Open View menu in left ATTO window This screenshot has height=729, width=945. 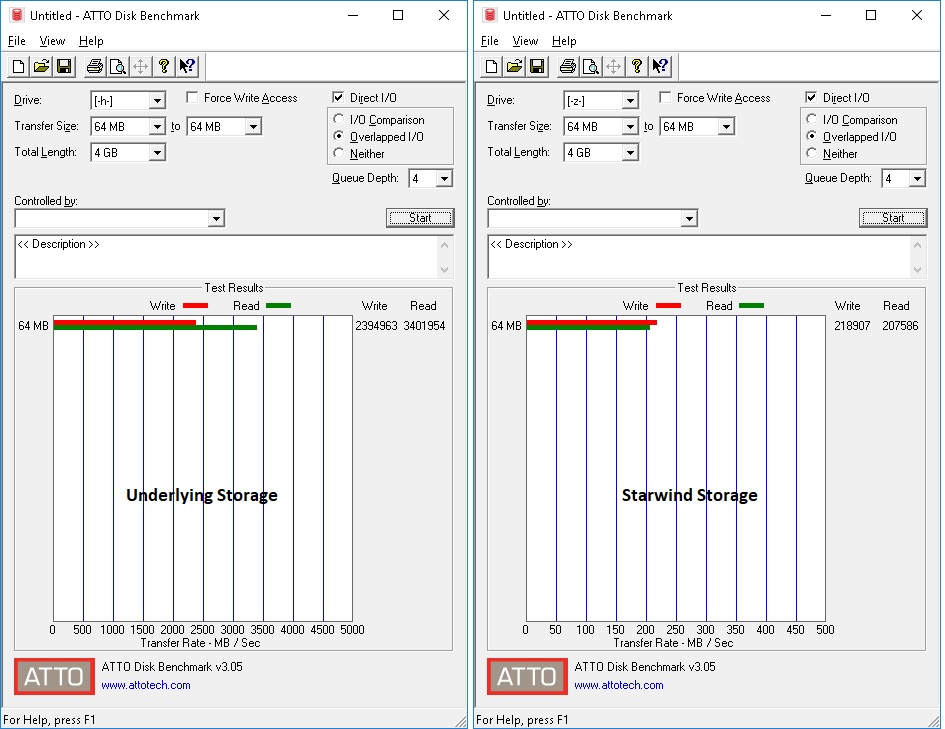point(52,41)
